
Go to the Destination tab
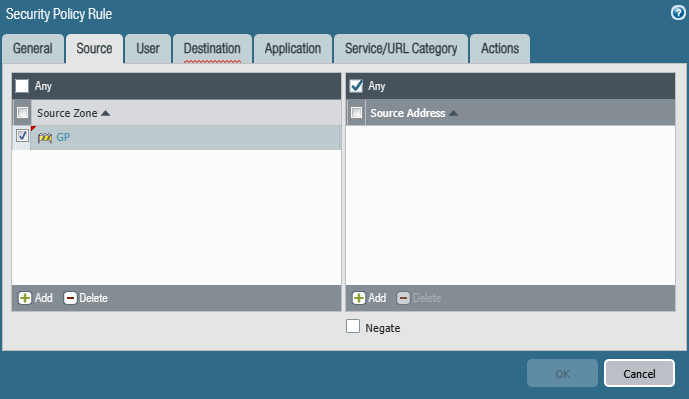[x=212, y=49]
